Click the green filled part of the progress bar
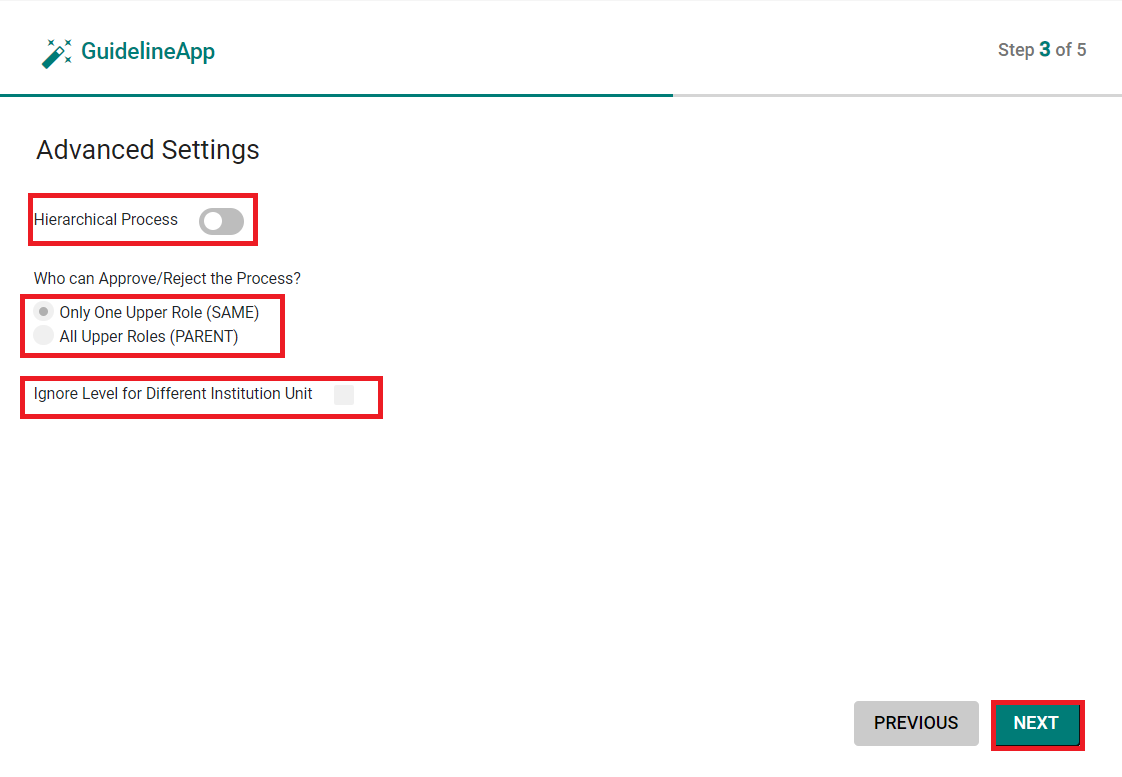The height and width of the screenshot is (777, 1122). click(336, 95)
